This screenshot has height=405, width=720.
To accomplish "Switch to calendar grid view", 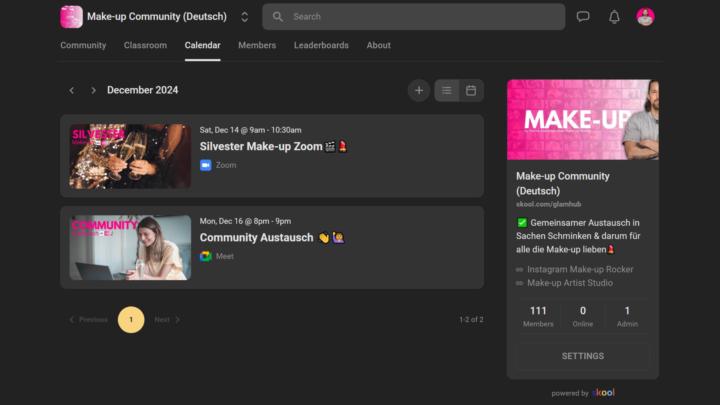I will click(x=471, y=90).
